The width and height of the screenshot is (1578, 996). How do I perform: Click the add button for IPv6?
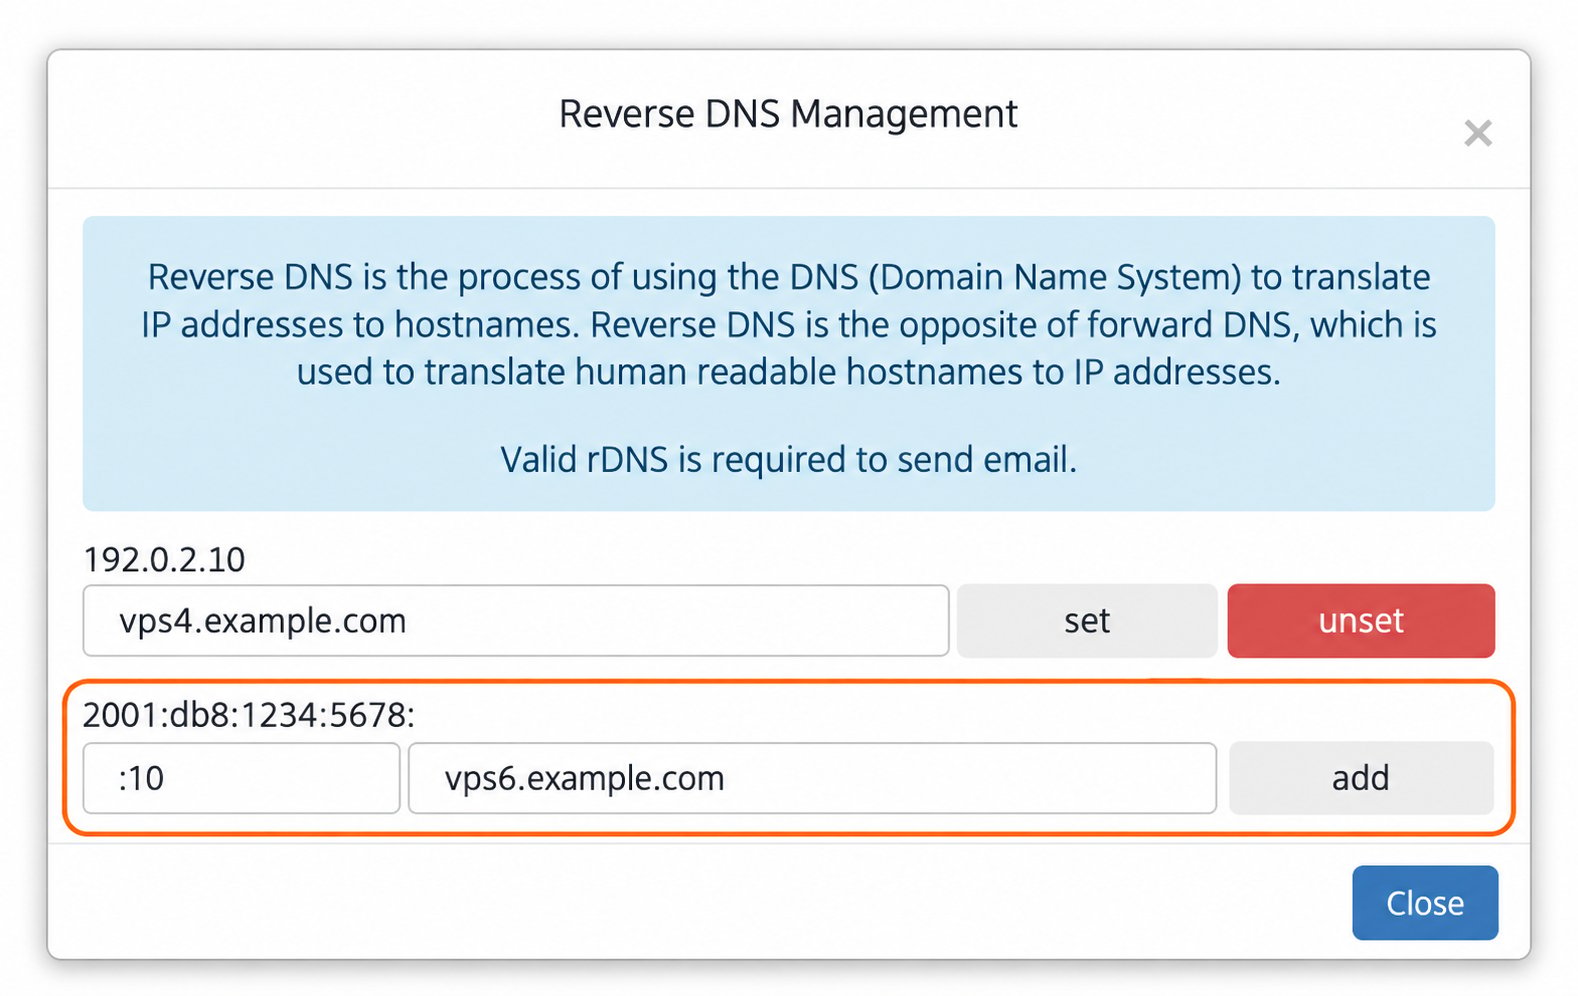(x=1361, y=778)
